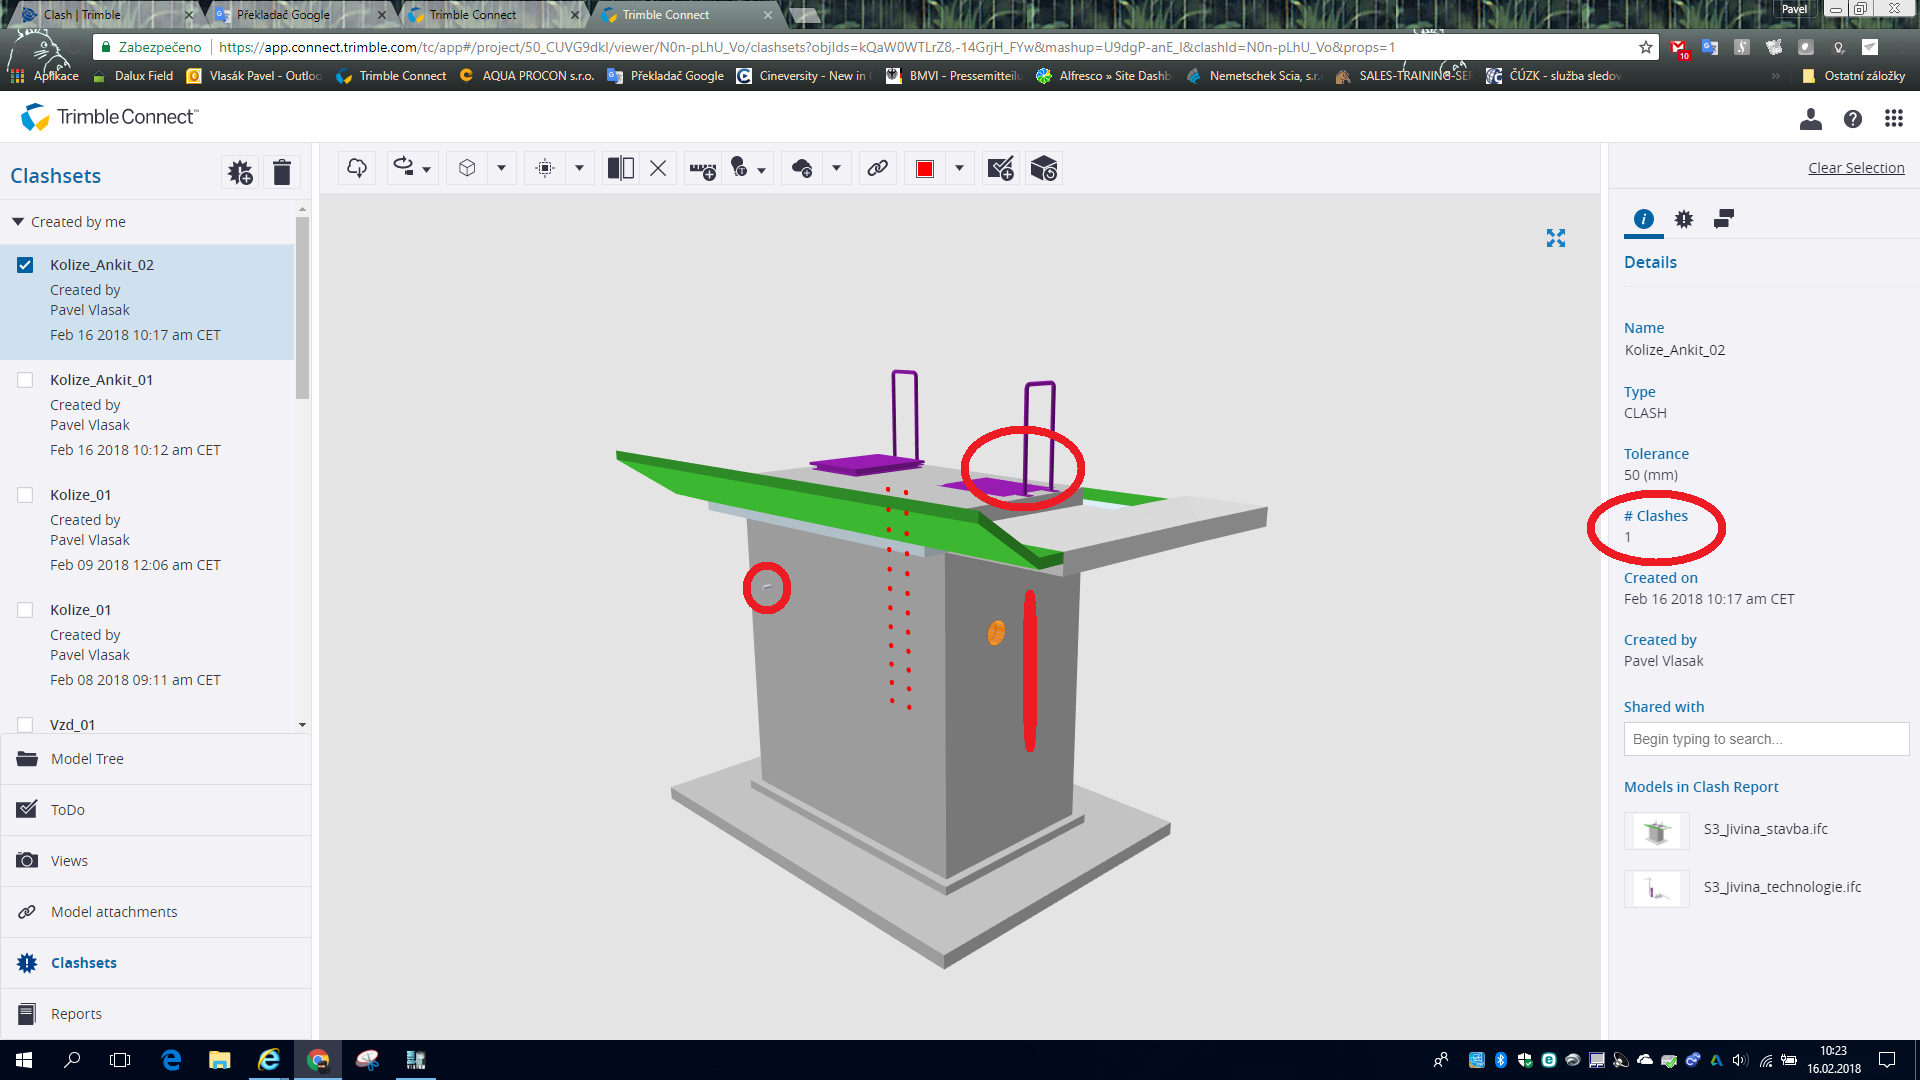This screenshot has height=1080, width=1920.
Task: Click the Clear Selection link
Action: coord(1857,167)
